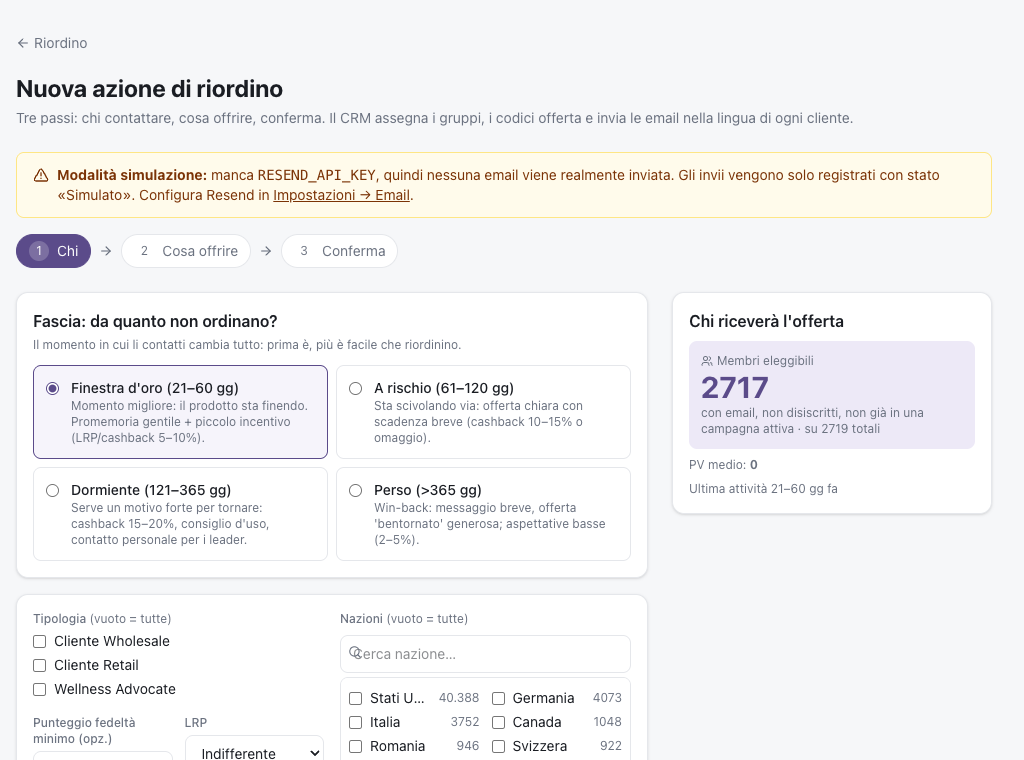This screenshot has height=760, width=1024.
Task: Click the Svizzera count 922
Action: coord(611,746)
